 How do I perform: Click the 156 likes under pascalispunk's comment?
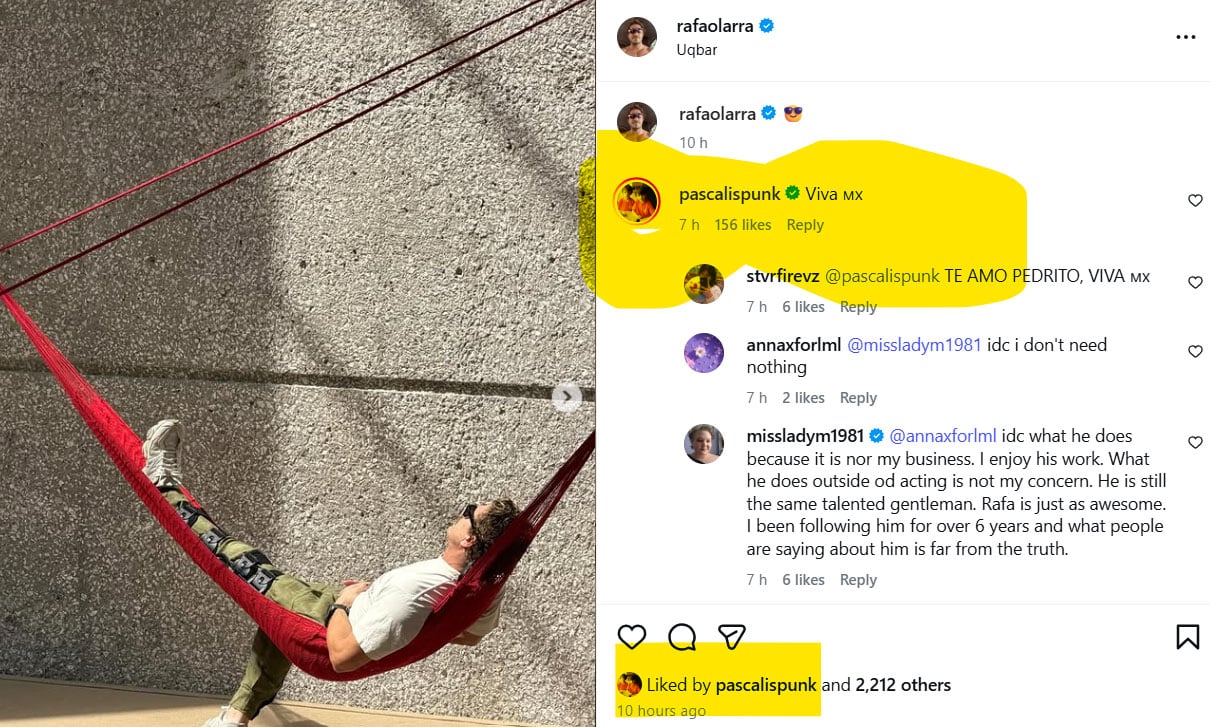point(743,224)
